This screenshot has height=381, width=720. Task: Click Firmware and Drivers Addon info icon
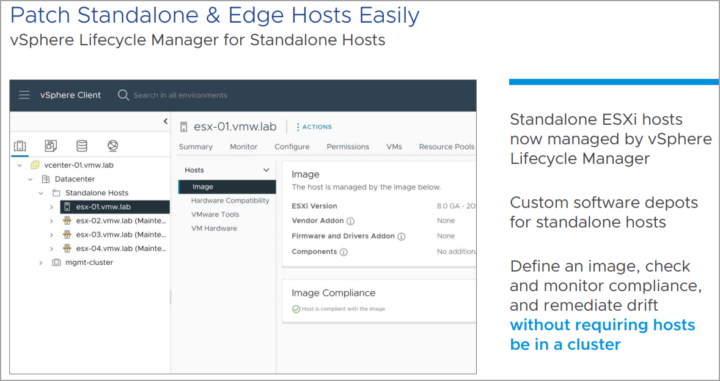coord(401,236)
